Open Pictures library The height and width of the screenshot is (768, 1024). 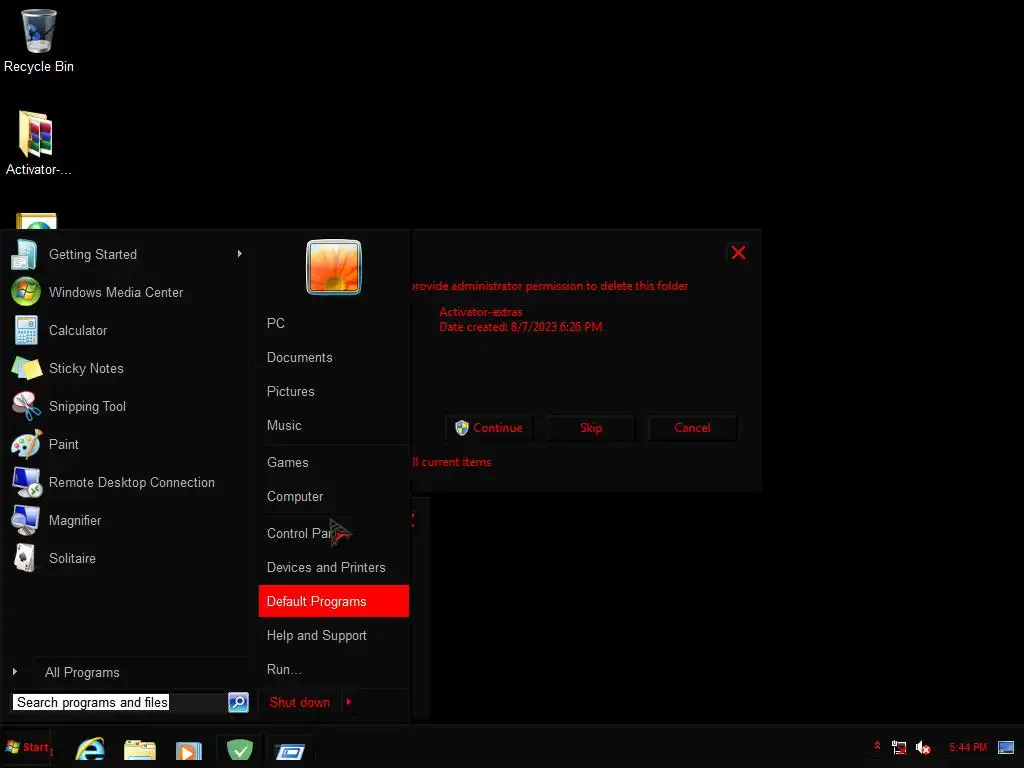click(x=334, y=391)
